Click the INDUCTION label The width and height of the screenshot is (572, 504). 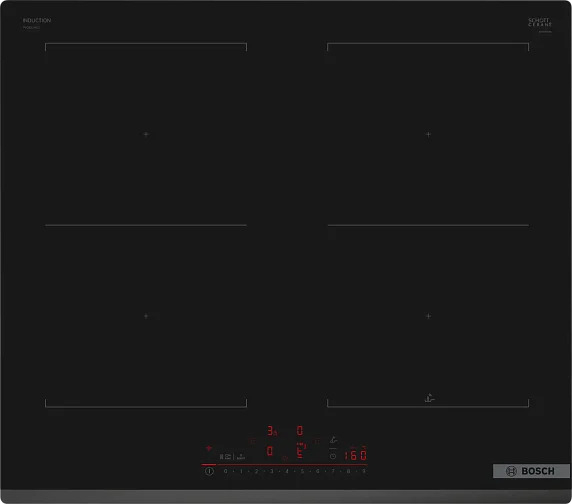(x=37, y=20)
